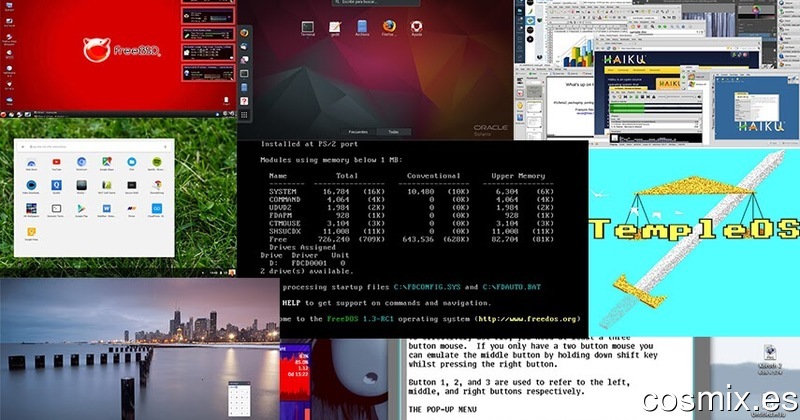This screenshot has width=800, height=420.
Task: Launch Spotify from the Chrome OS launcher
Action: [x=157, y=164]
